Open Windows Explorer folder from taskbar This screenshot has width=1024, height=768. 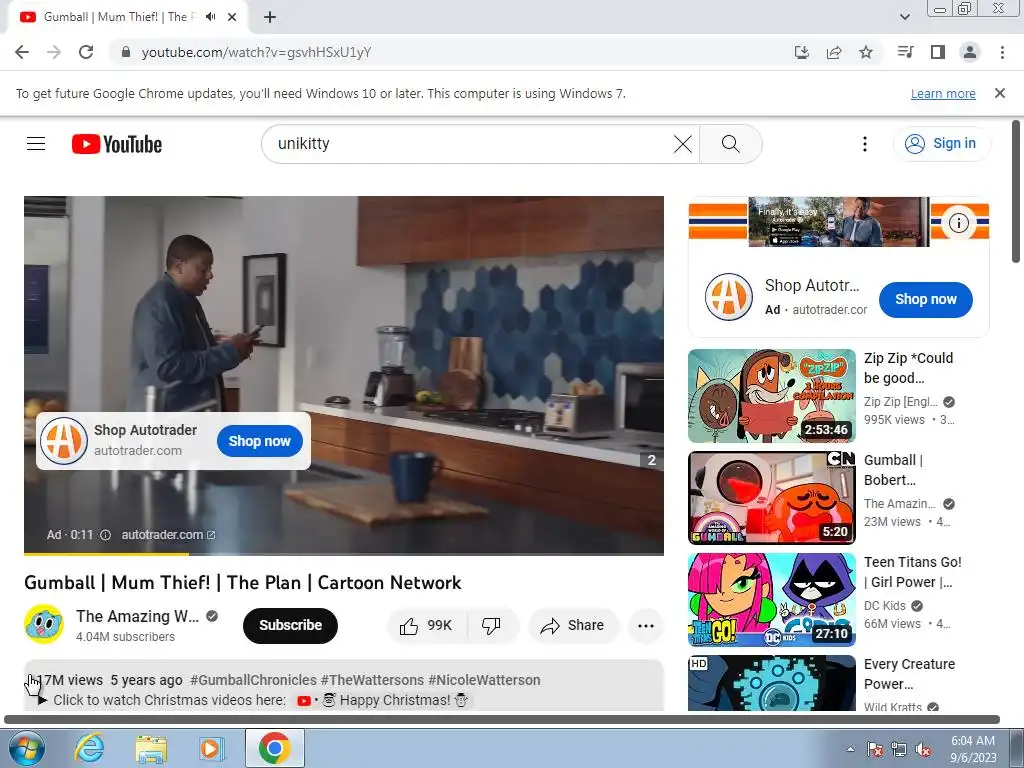(x=151, y=748)
